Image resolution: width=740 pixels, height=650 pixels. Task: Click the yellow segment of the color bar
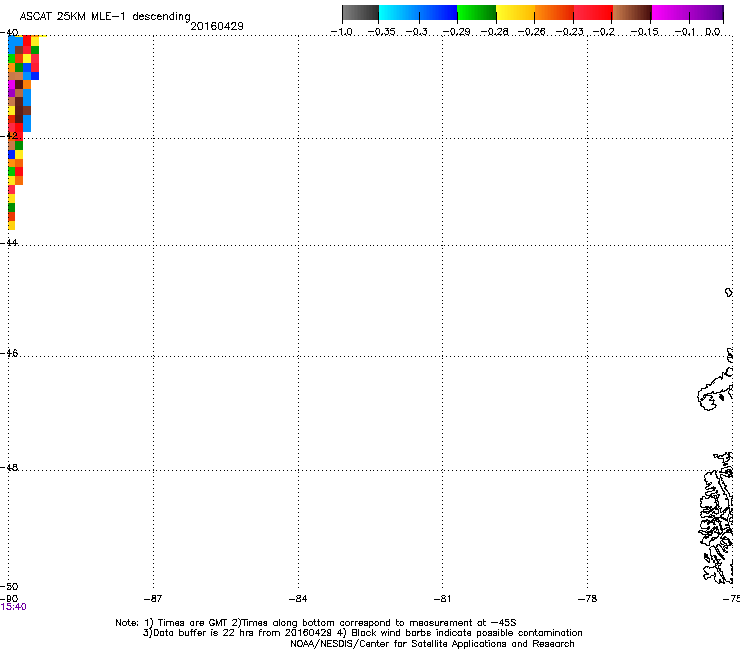coord(515,12)
